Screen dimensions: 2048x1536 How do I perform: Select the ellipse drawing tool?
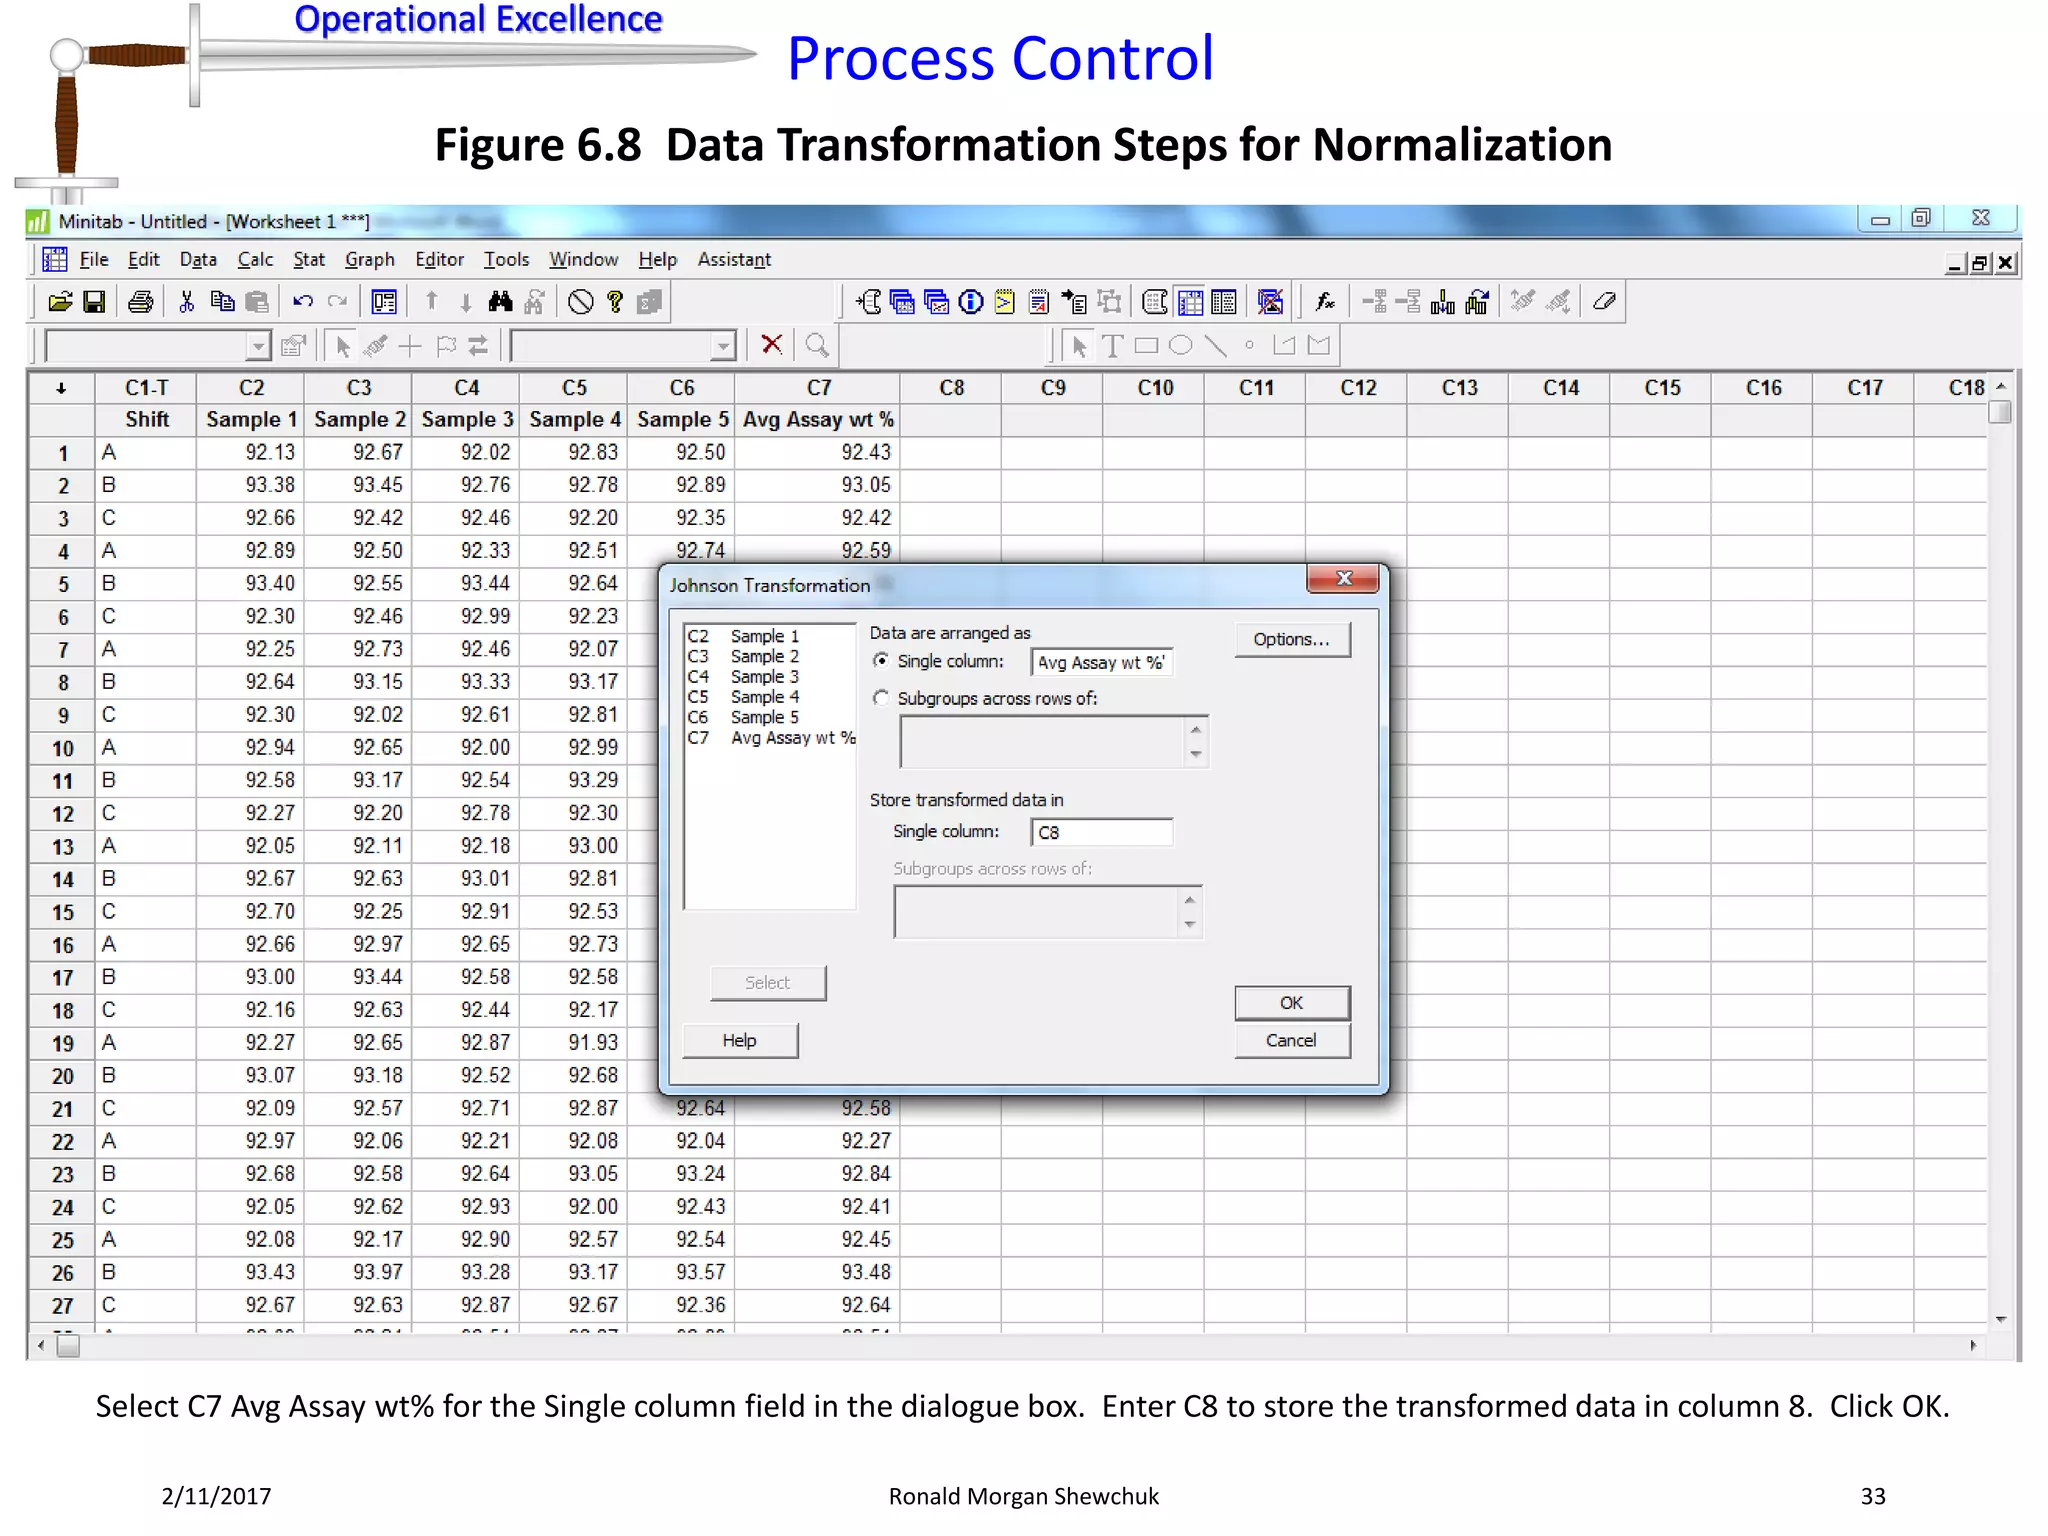click(x=1181, y=346)
